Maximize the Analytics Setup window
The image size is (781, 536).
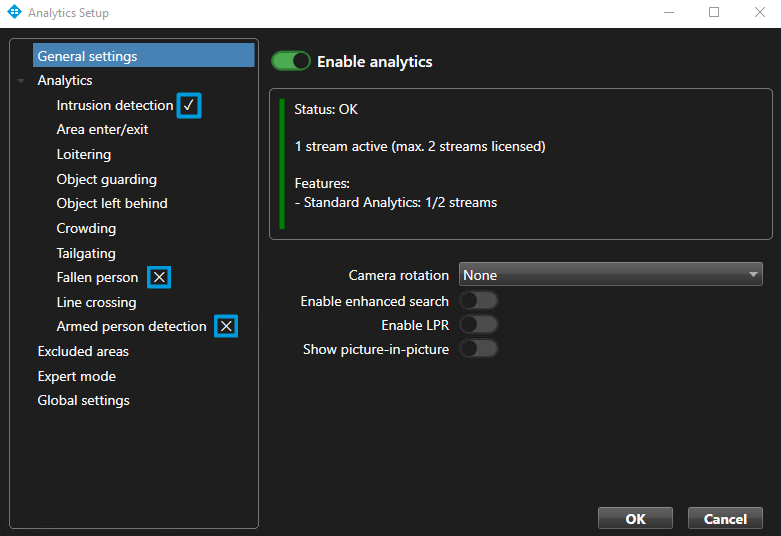tap(714, 13)
